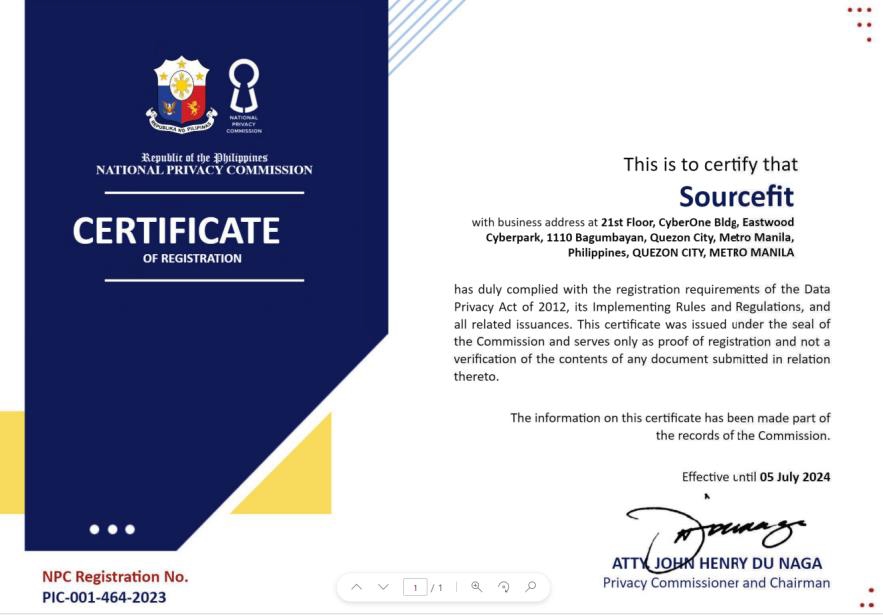
Task: Click the National Privacy Commission keyhole logo
Action: [244, 96]
